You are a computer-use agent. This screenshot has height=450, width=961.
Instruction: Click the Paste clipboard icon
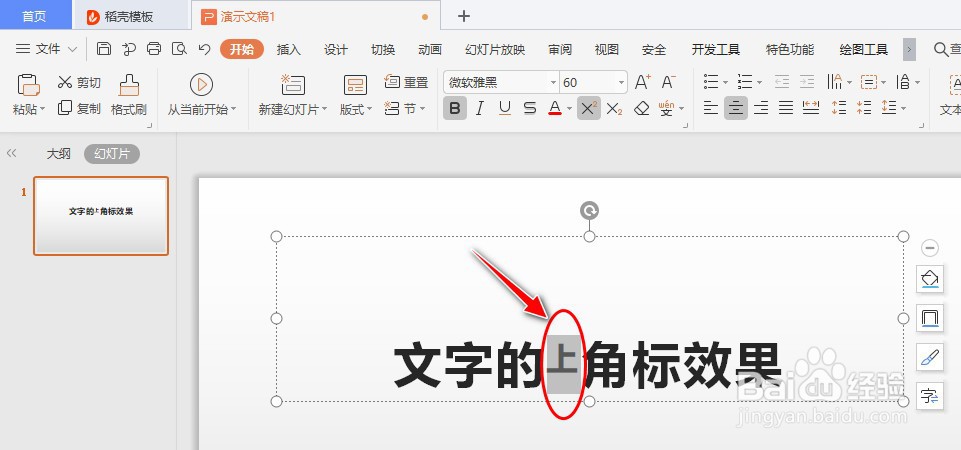coord(28,85)
